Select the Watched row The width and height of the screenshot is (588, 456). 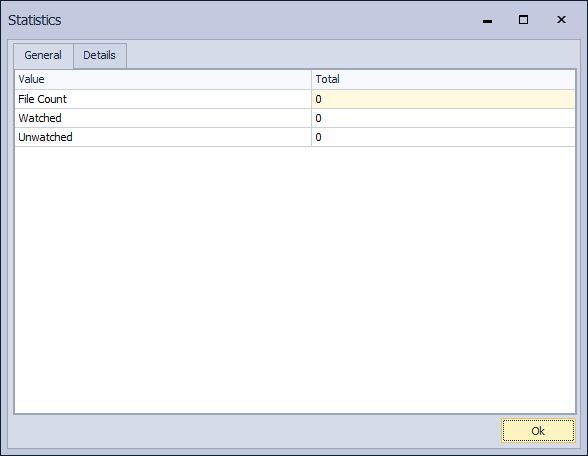click(295, 118)
